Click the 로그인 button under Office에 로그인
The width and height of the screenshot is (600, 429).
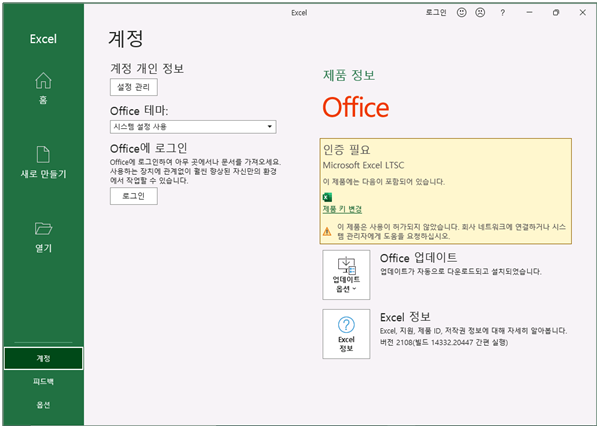point(134,196)
